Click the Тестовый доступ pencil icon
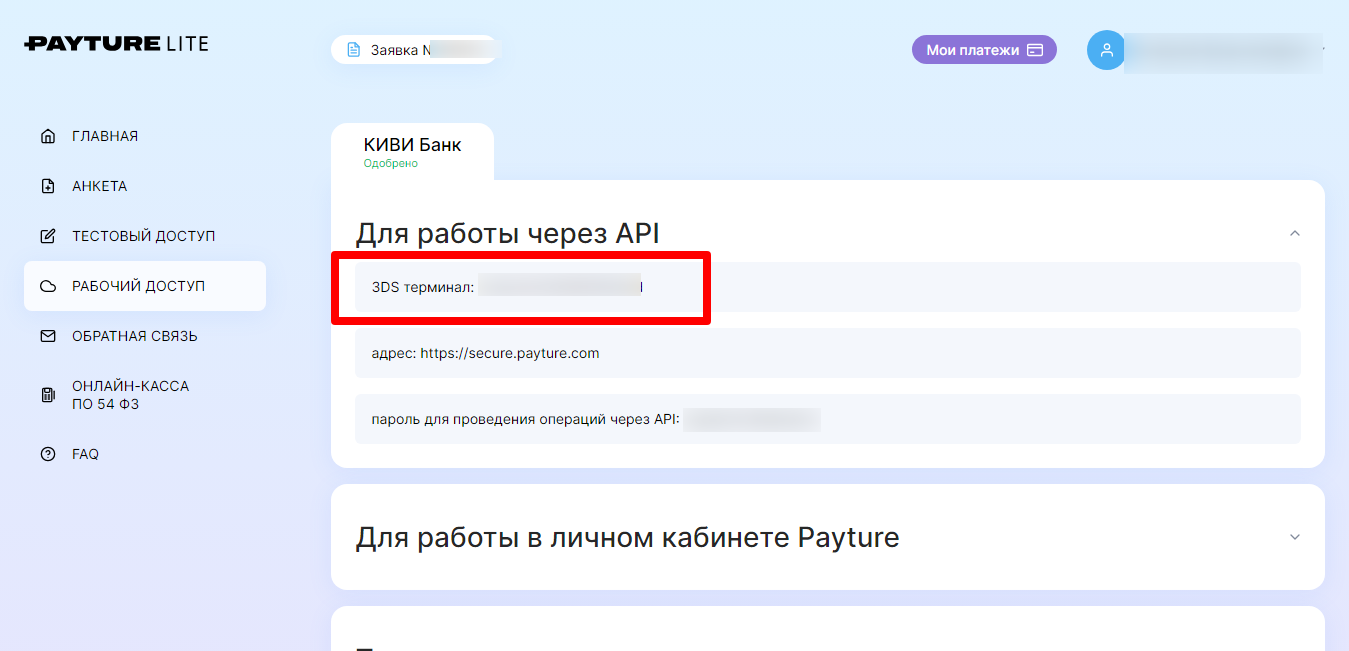The image size is (1349, 651). (x=47, y=235)
